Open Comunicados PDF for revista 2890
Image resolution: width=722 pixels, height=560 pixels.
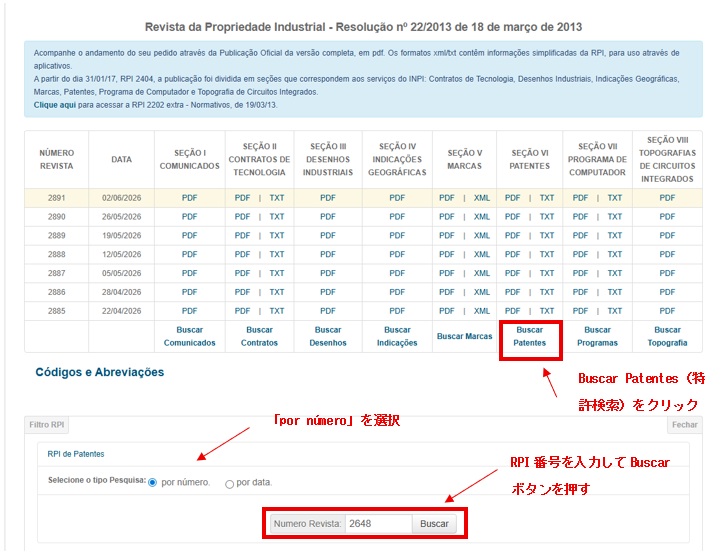(189, 217)
